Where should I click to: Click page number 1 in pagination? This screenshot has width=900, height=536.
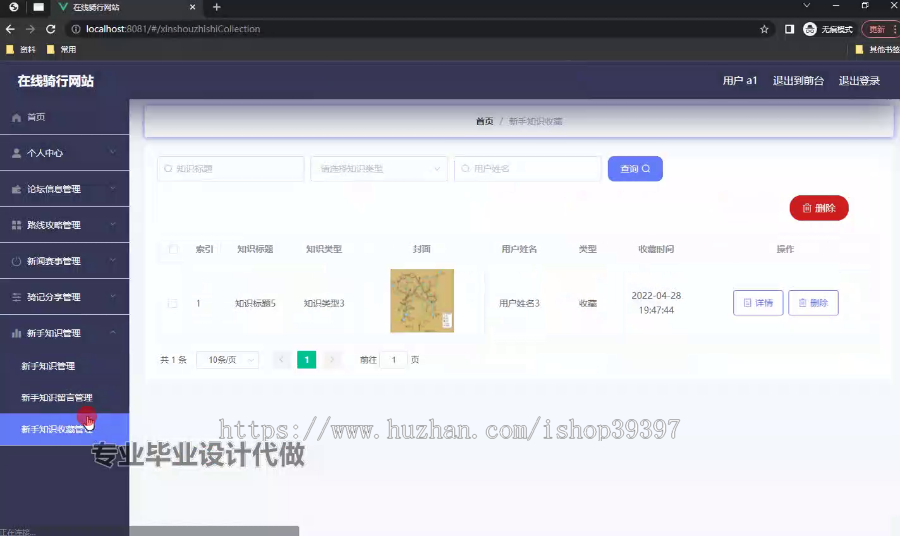[x=307, y=360]
